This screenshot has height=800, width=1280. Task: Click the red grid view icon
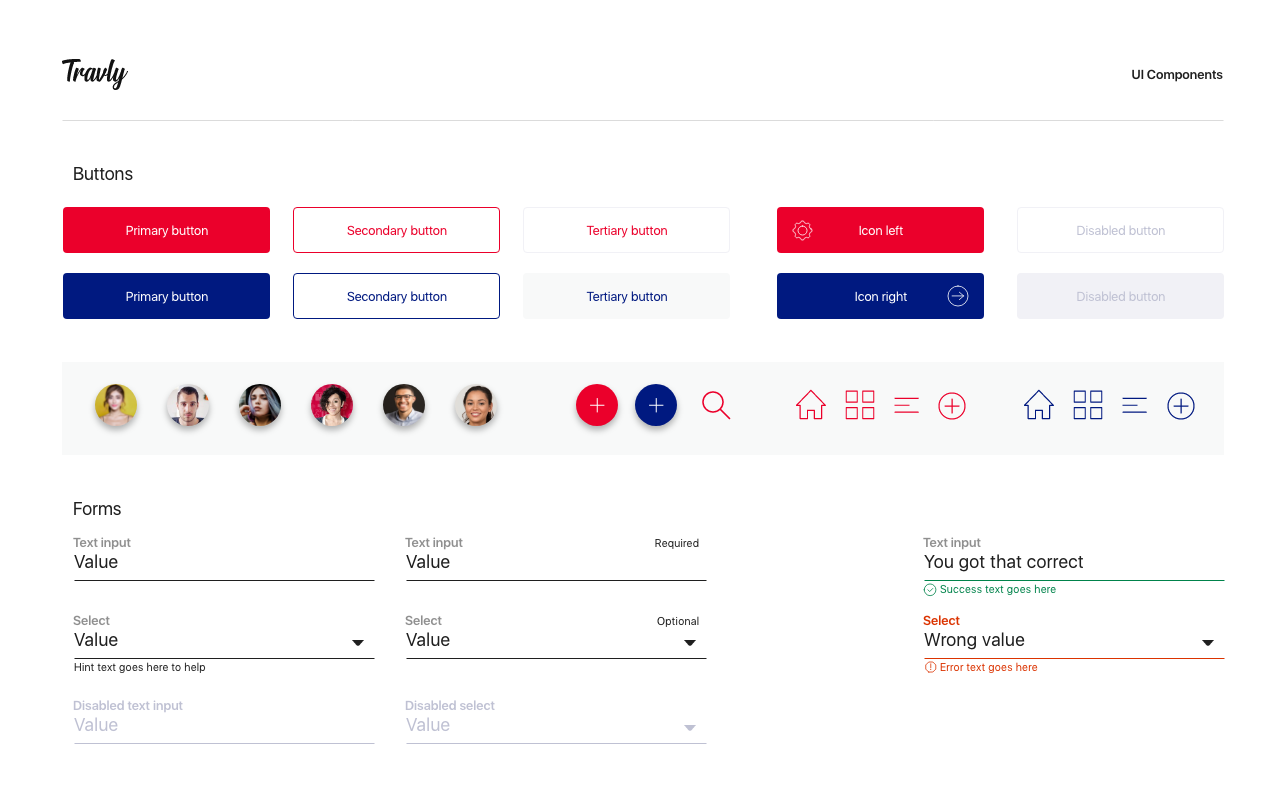tap(860, 405)
